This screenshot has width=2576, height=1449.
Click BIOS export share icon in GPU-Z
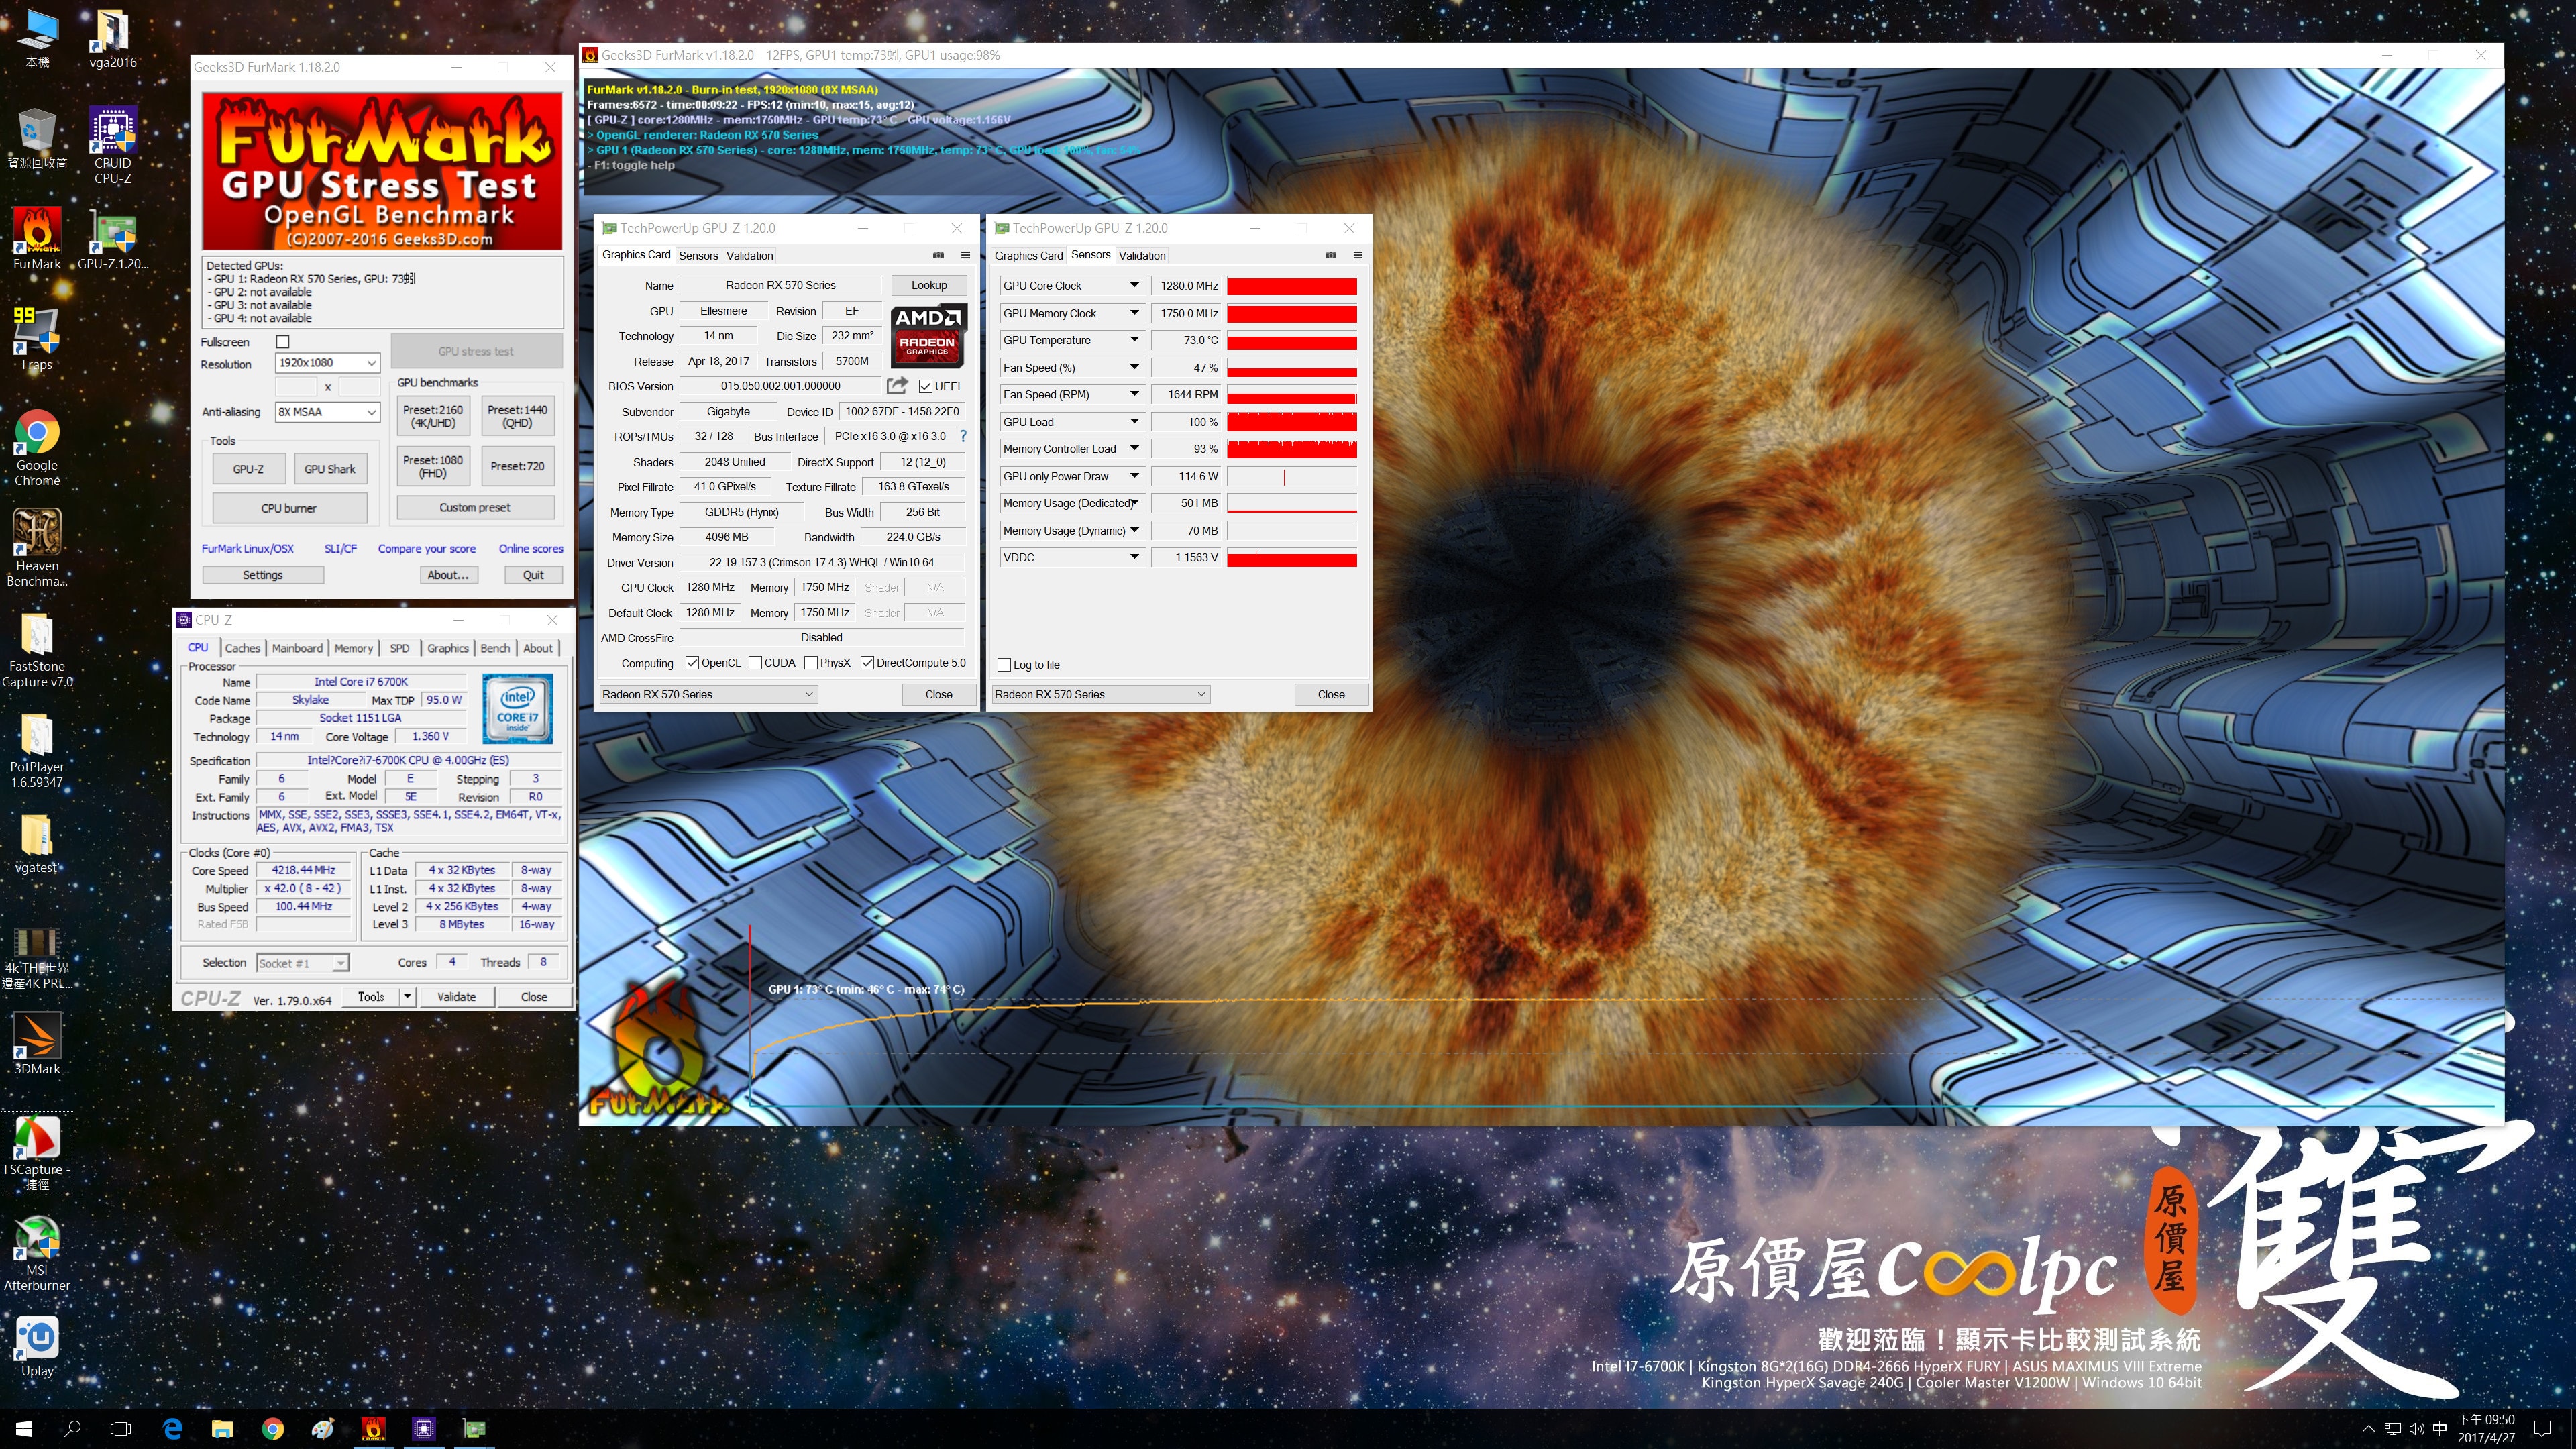[x=897, y=385]
